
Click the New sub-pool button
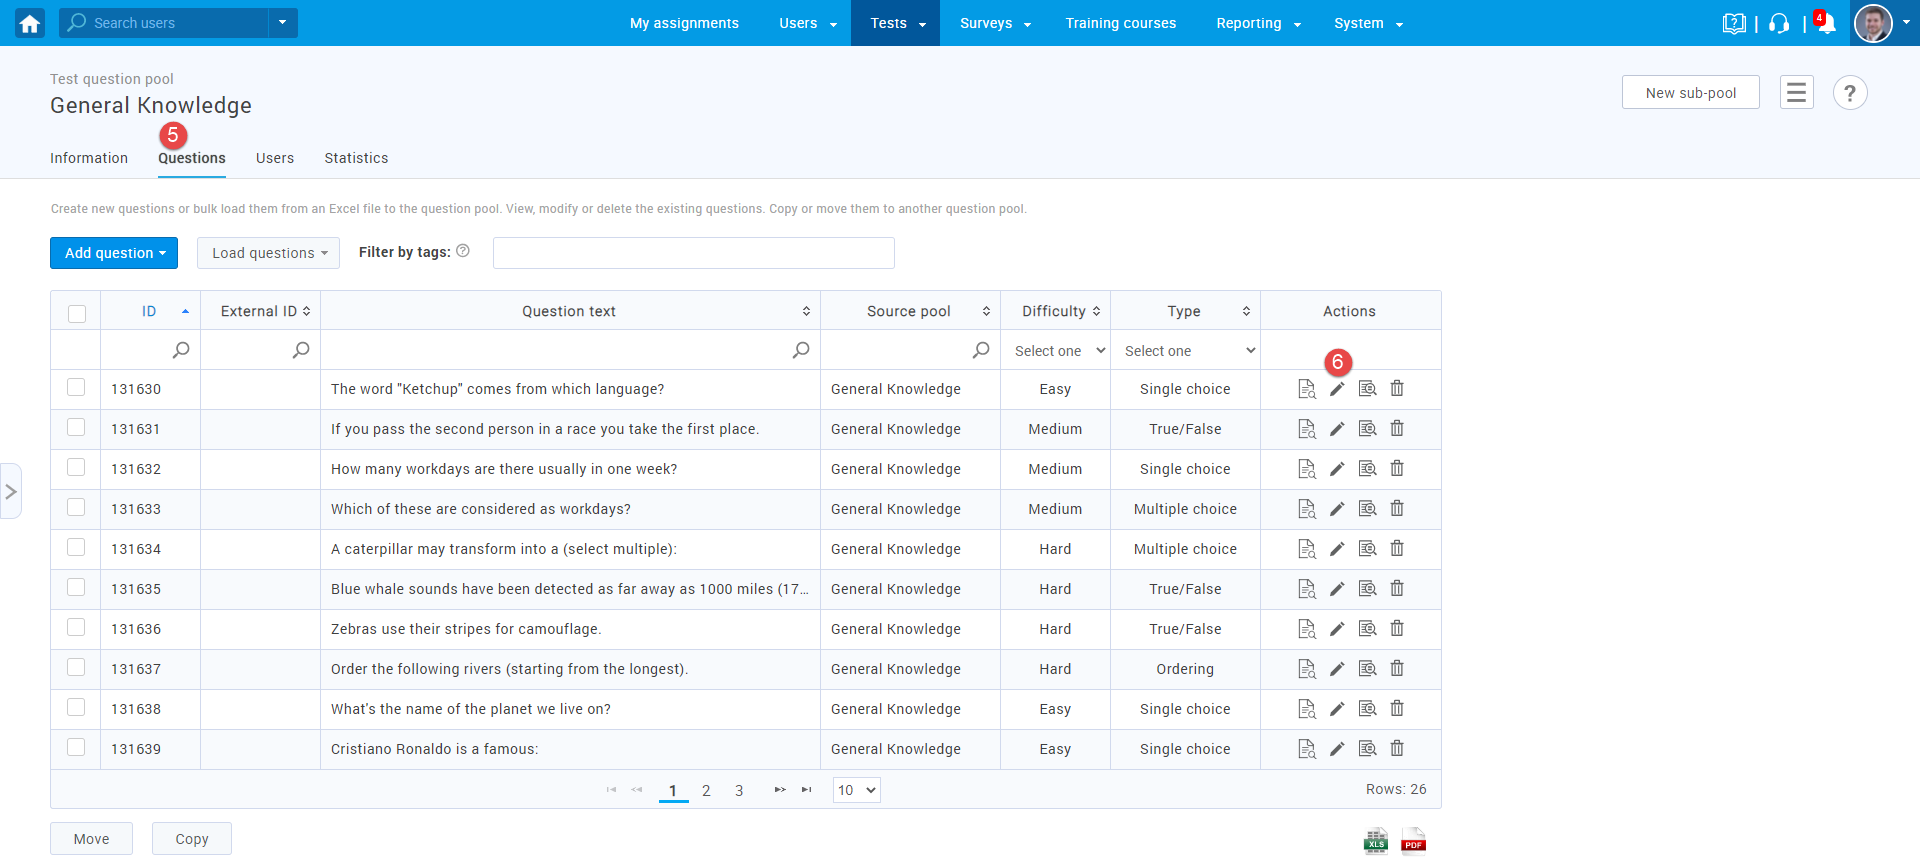pos(1690,93)
